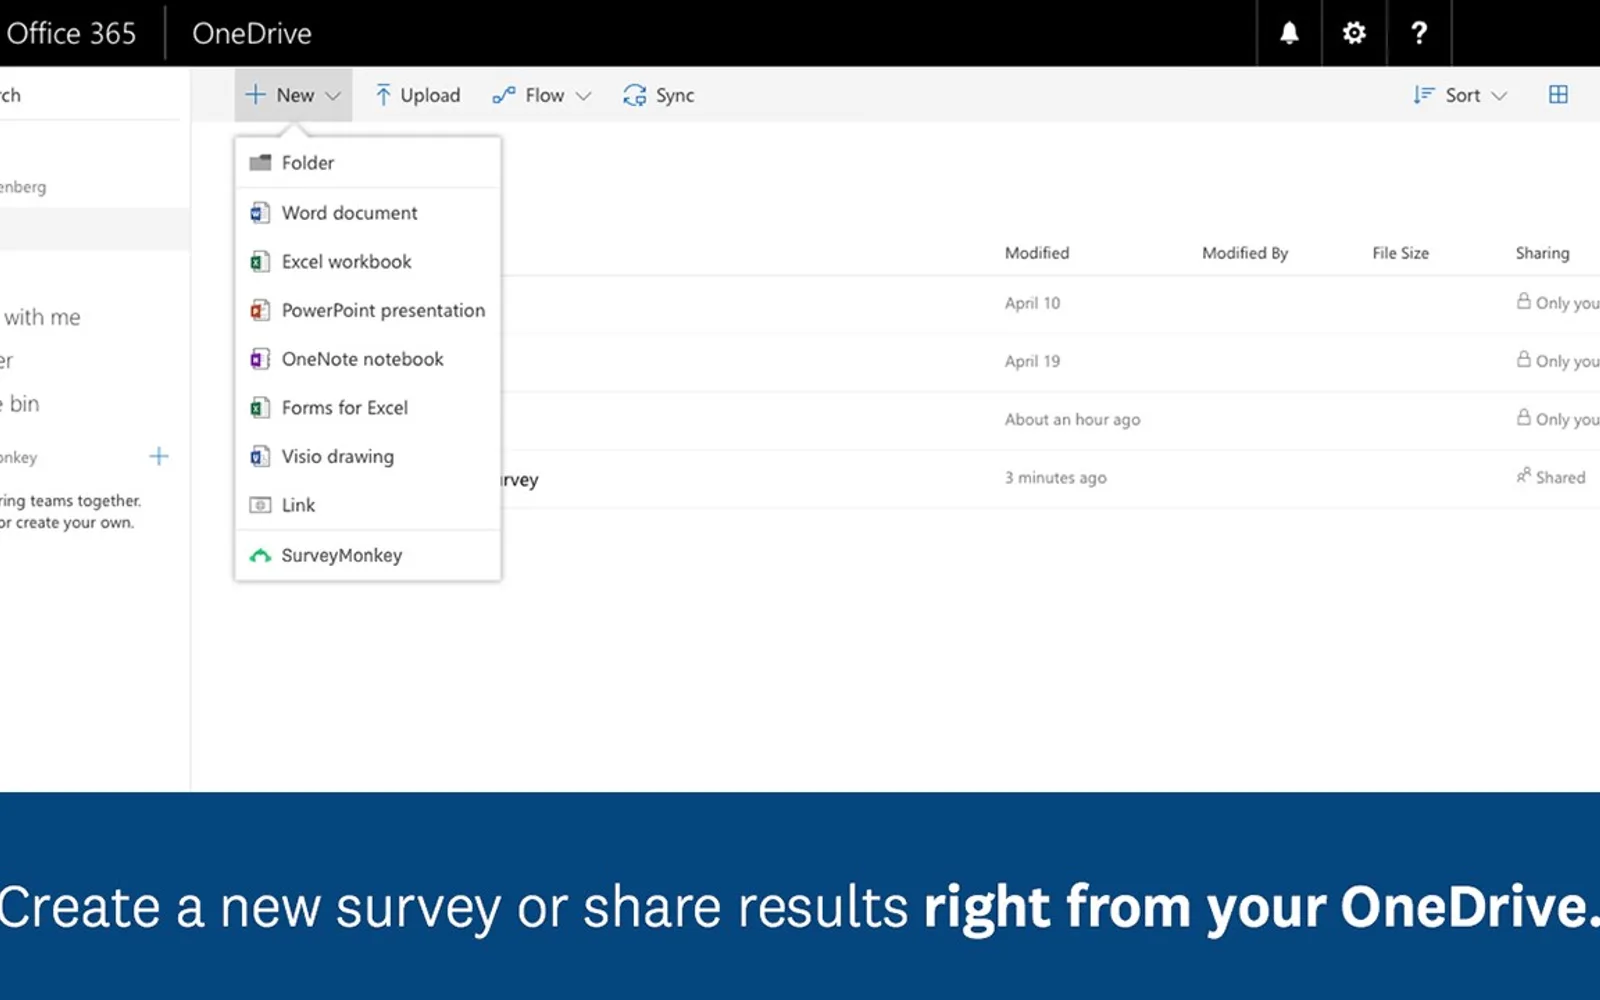Viewport: 1600px width, 1000px height.
Task: Click the plus icon in the sidebar
Action: (x=159, y=457)
